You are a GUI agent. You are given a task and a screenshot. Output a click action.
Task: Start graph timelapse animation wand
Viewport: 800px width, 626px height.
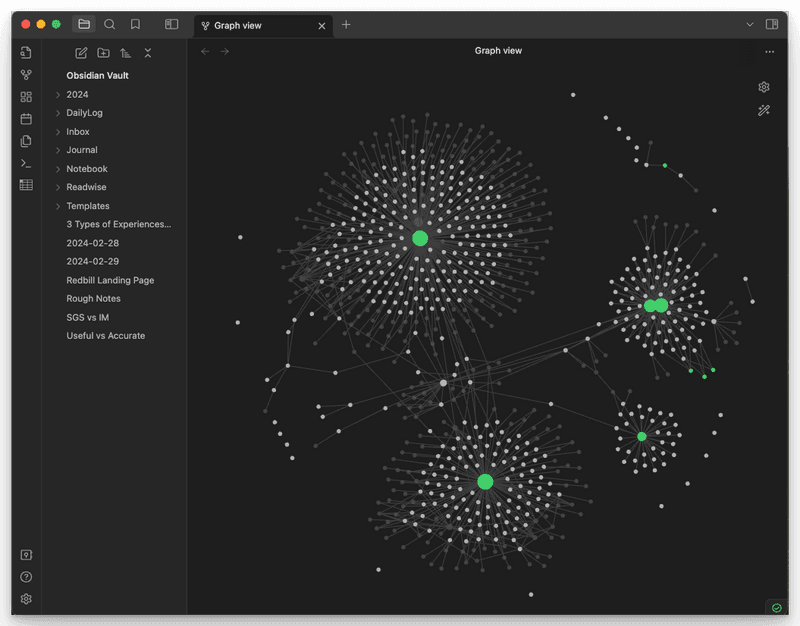764,111
